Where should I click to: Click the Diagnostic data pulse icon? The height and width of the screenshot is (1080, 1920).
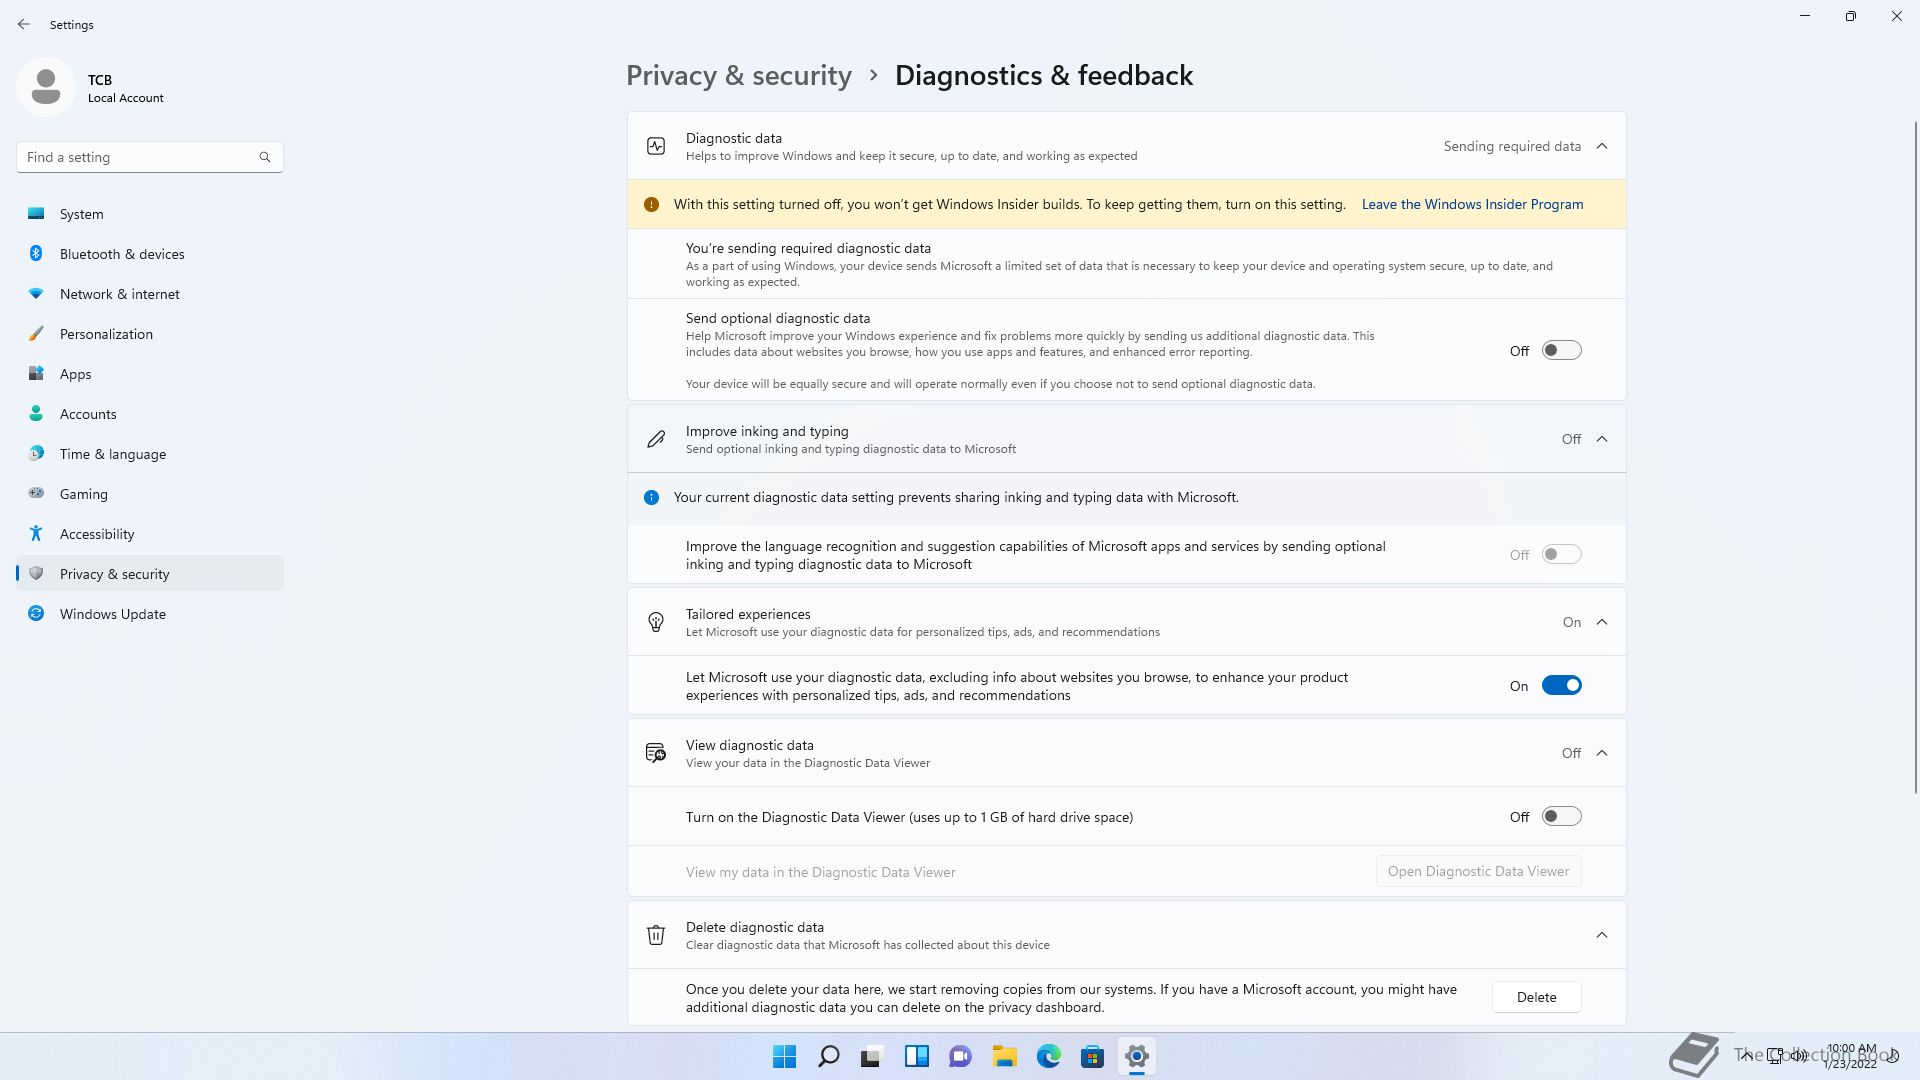coord(656,146)
